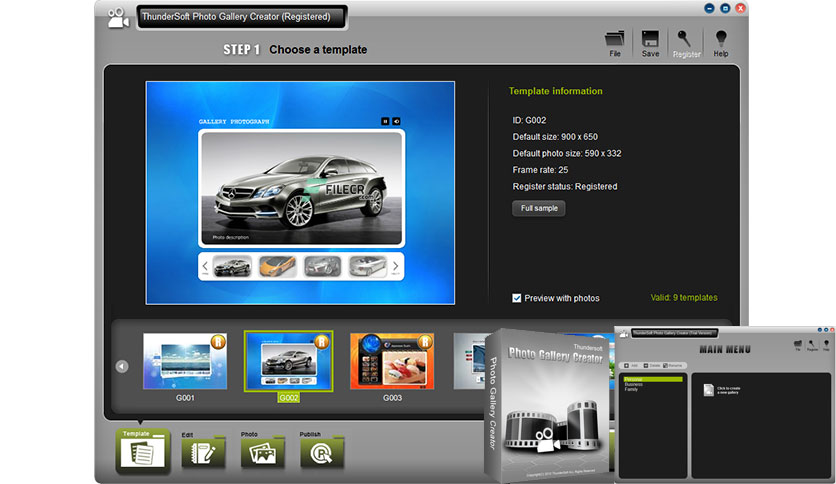
Task: Select the white convertible thumbnail in the preview
Action: (x=367, y=266)
